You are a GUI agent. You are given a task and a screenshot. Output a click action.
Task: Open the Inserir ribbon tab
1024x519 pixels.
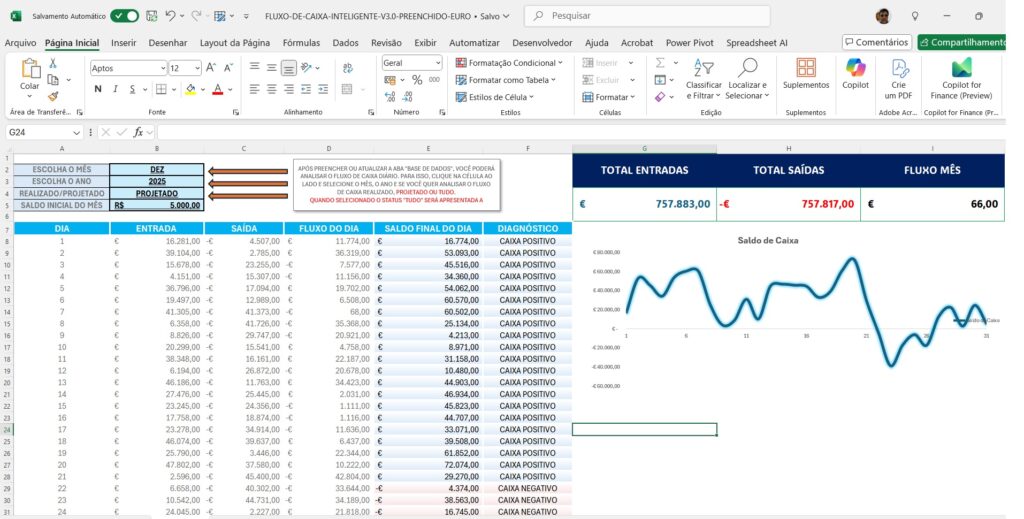124,43
